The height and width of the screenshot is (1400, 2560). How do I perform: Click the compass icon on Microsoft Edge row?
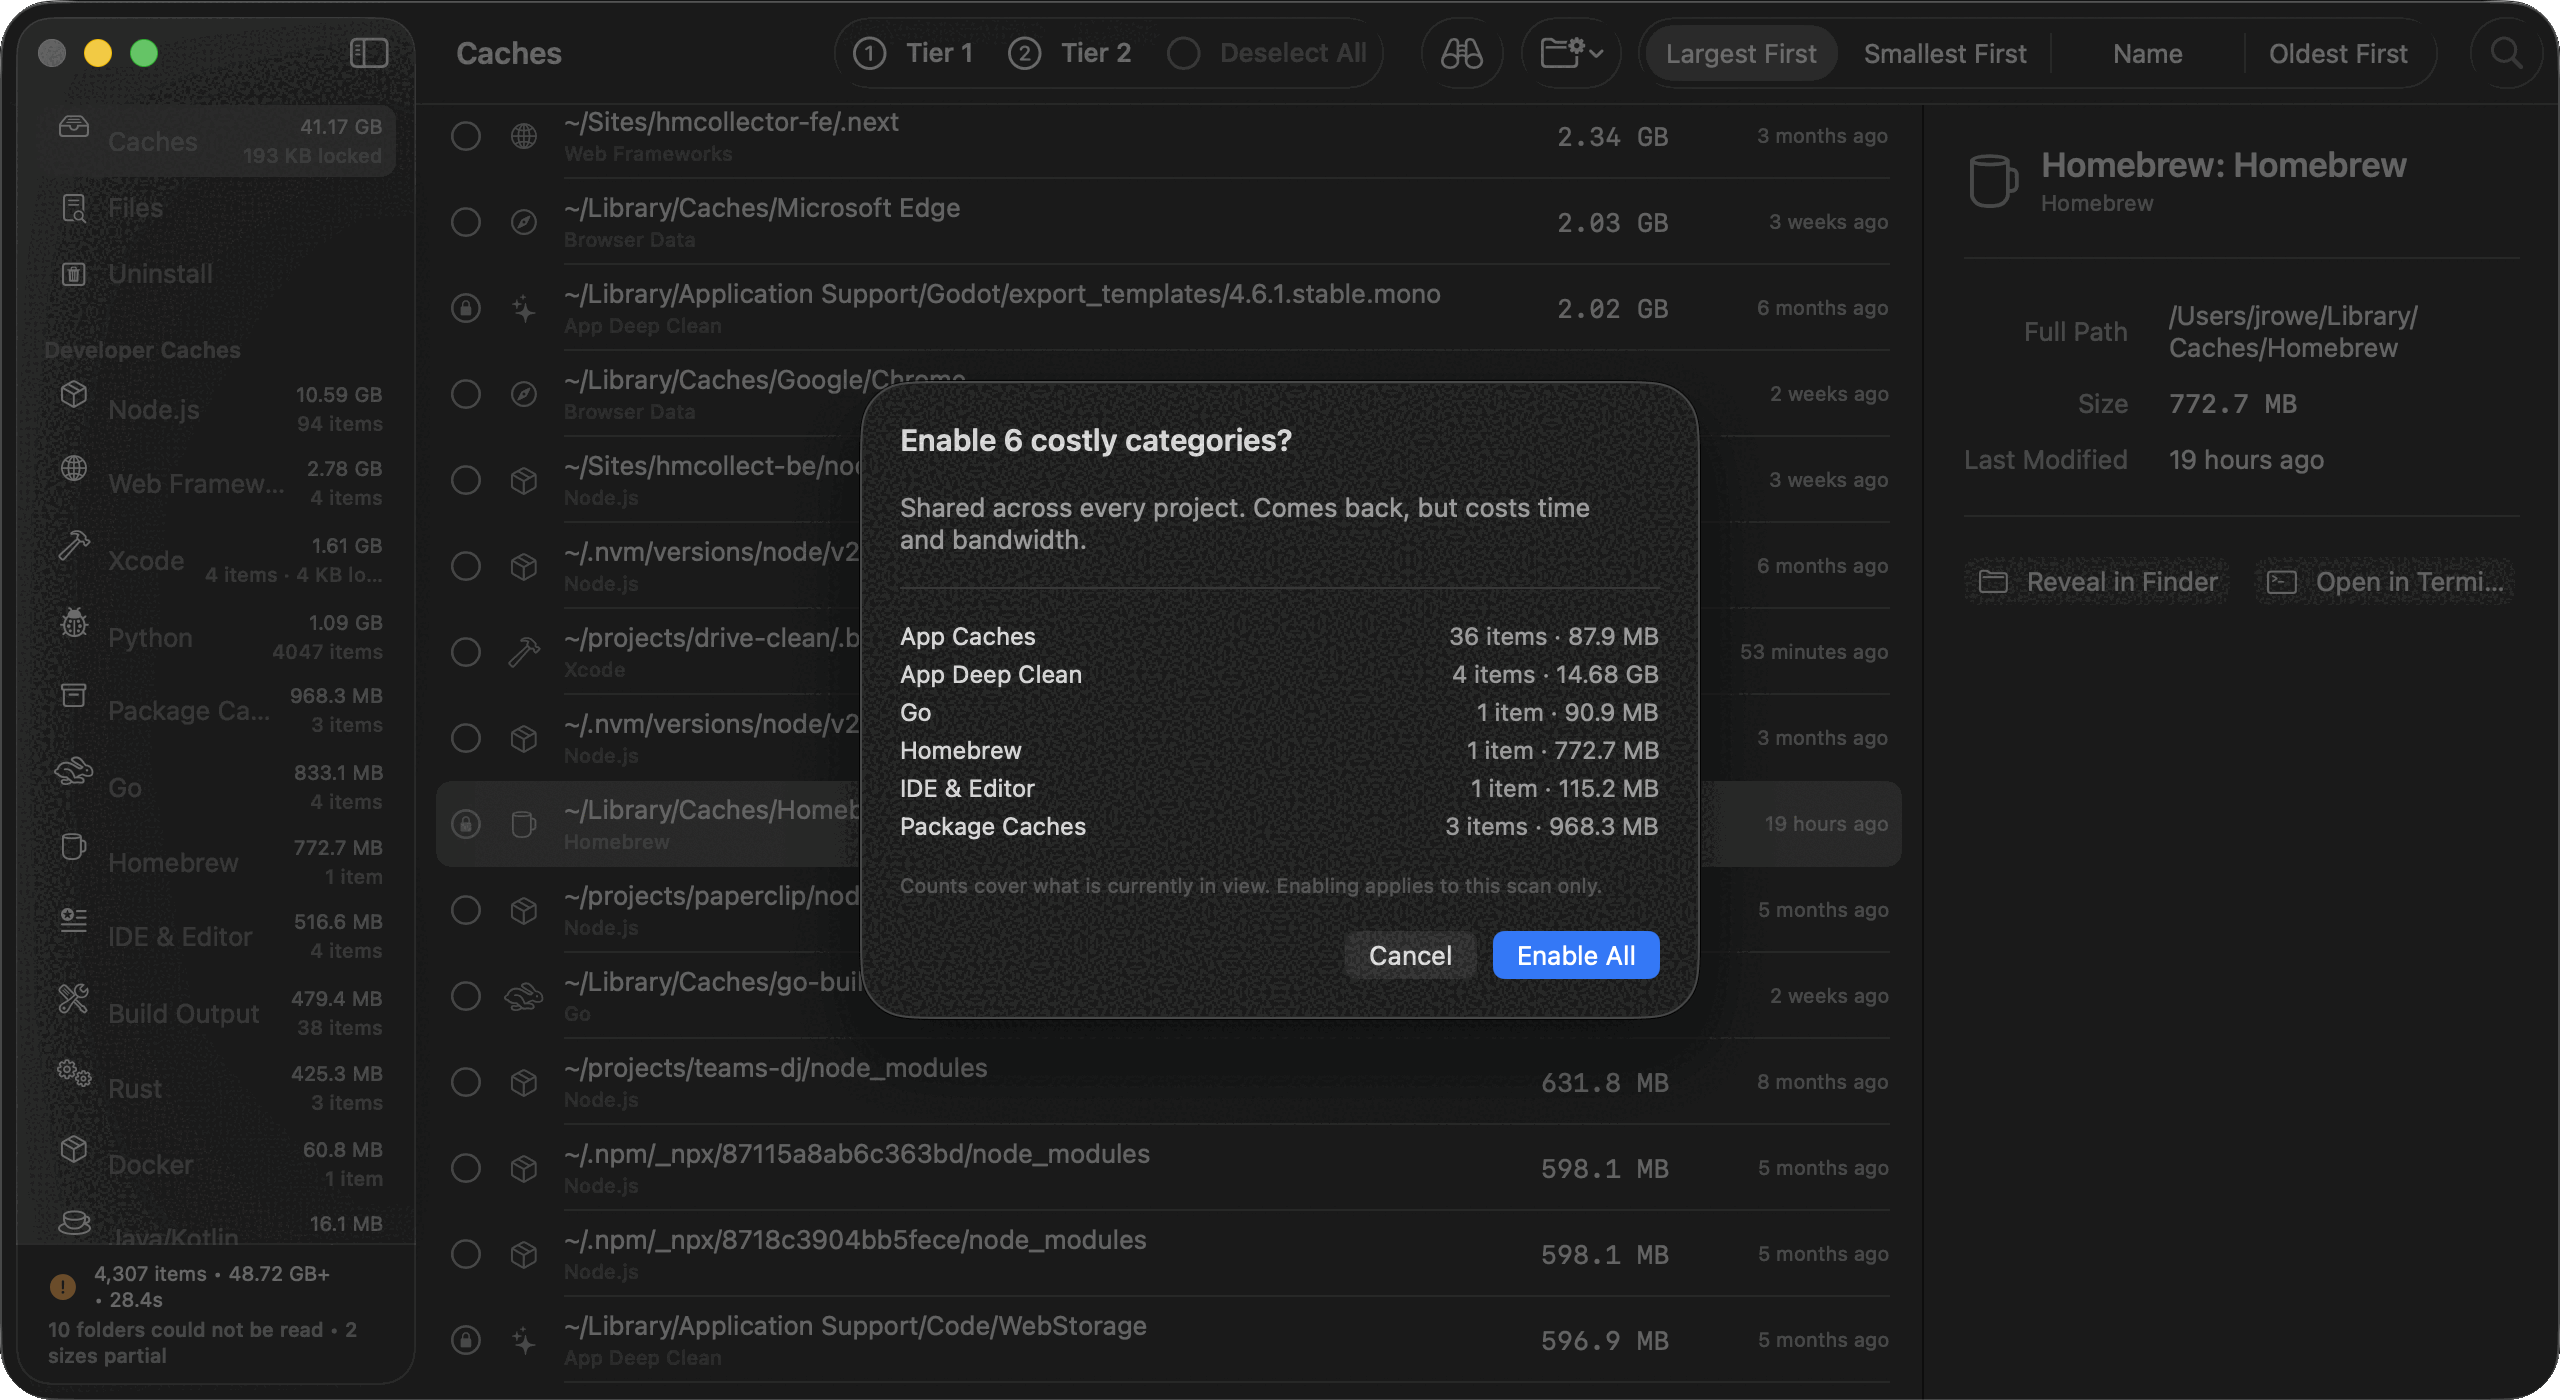[x=524, y=222]
